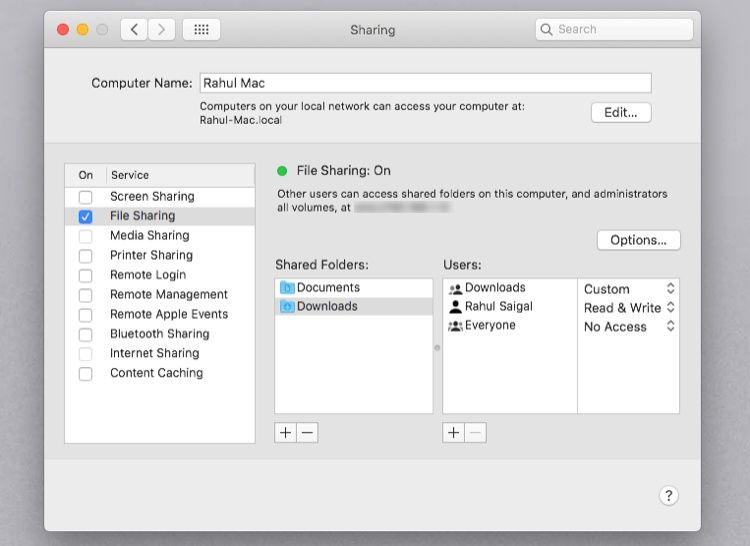This screenshot has width=750, height=546.
Task: Enable the Content Caching checkbox
Action: (x=86, y=373)
